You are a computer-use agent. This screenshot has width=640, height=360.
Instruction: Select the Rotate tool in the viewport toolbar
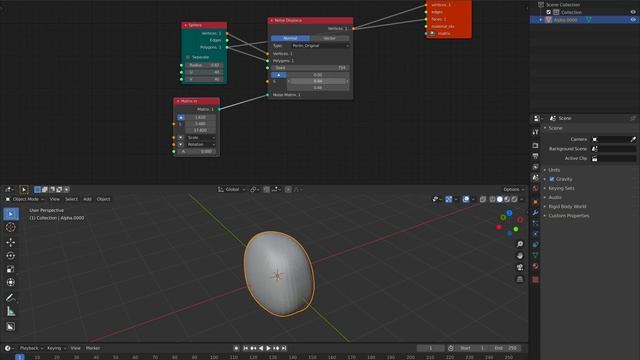[11, 256]
